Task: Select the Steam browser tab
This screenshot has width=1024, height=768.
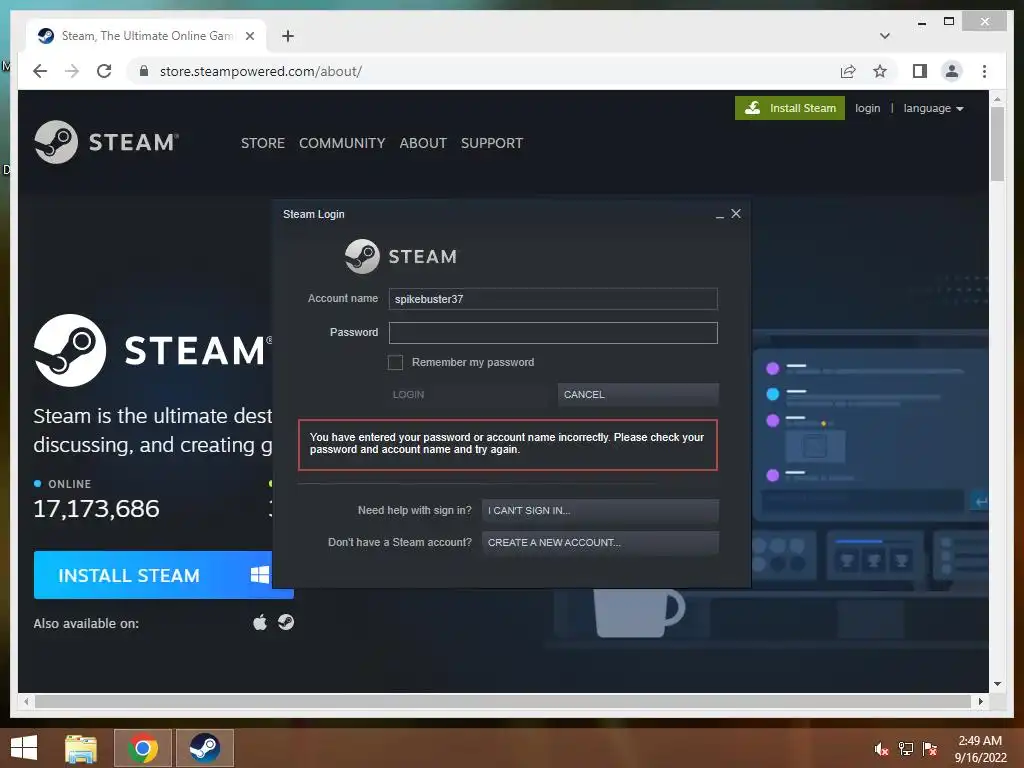Action: click(146, 36)
